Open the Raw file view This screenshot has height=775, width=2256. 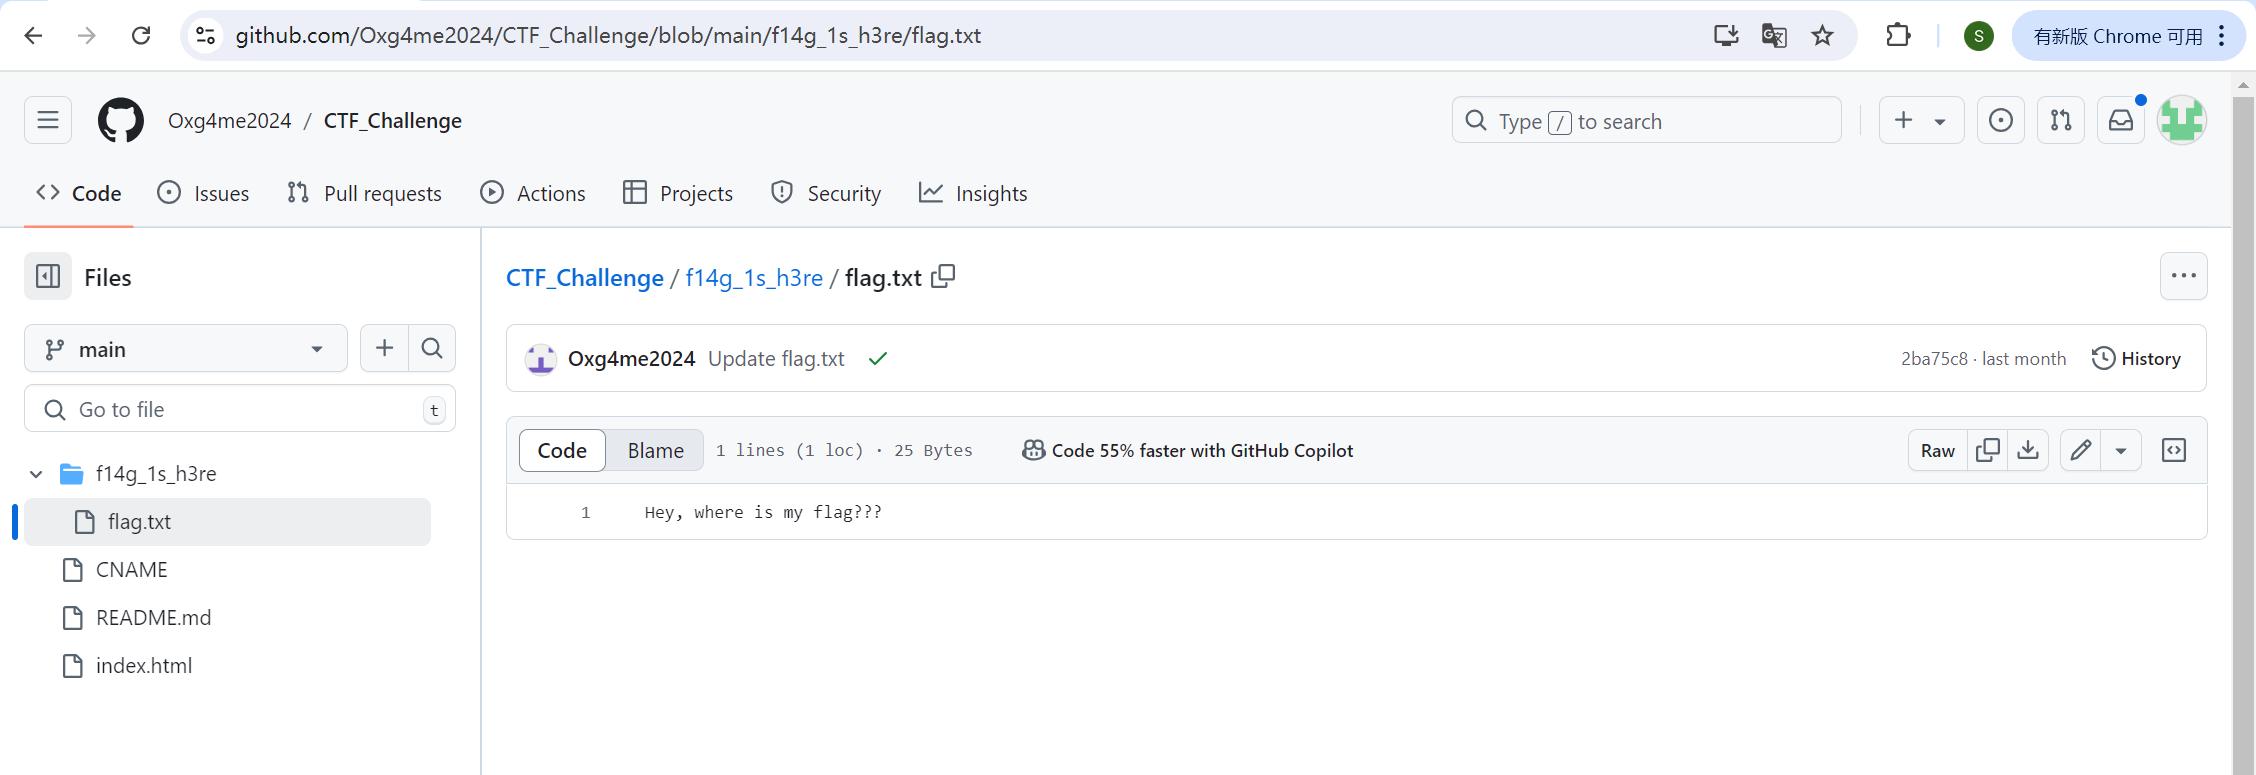click(1937, 451)
